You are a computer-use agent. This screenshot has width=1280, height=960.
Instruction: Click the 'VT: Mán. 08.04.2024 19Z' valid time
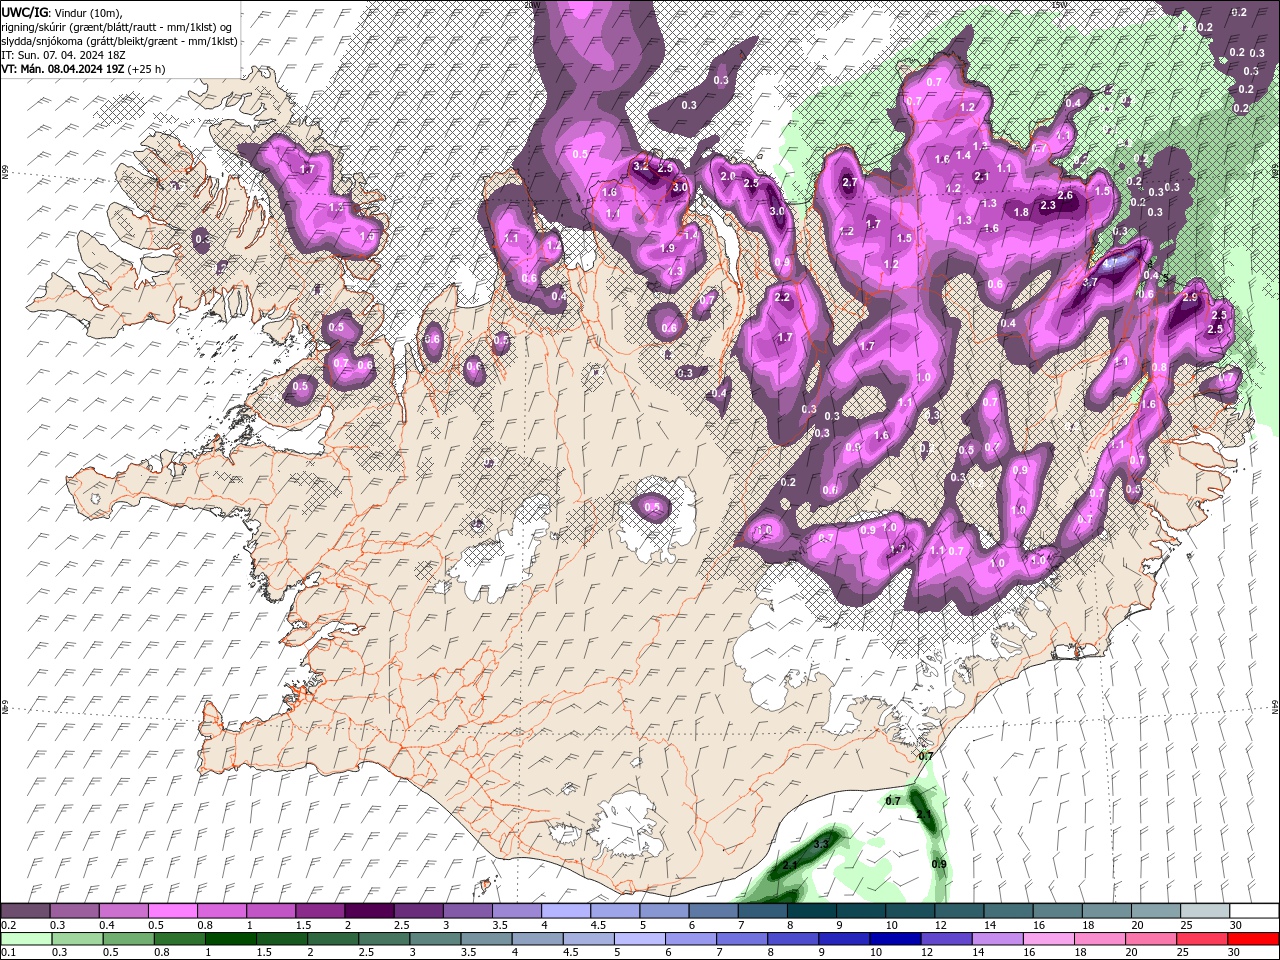point(63,69)
